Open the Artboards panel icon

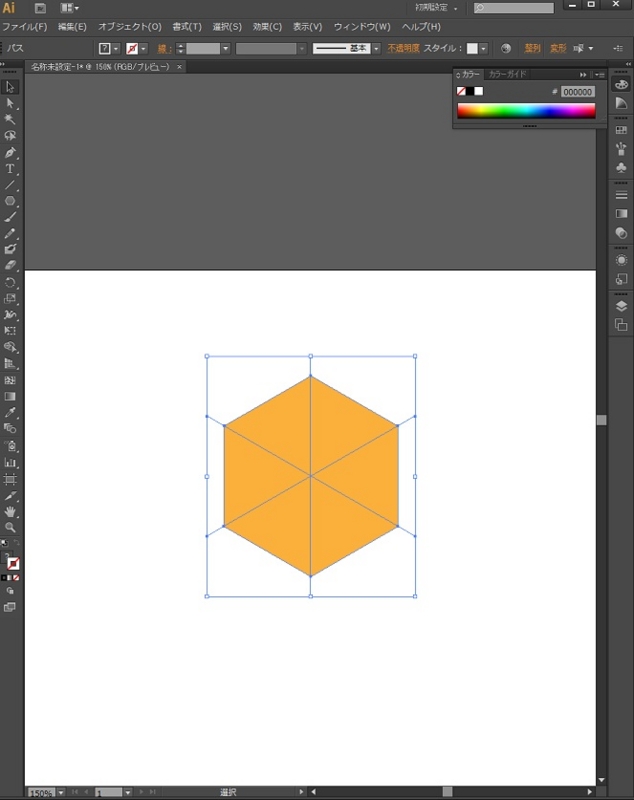(621, 325)
